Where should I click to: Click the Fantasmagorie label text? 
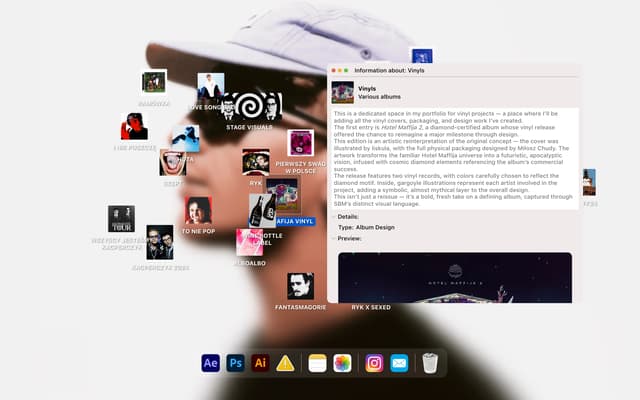(x=300, y=307)
